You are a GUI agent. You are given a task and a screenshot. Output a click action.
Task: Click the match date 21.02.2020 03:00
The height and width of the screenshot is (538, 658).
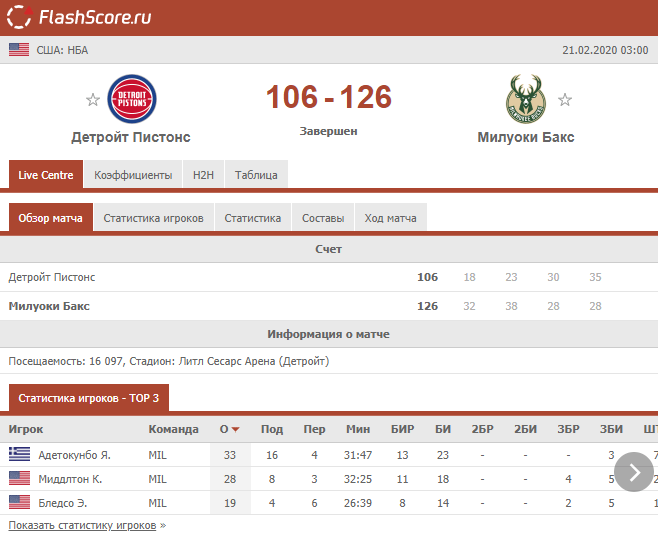605,50
